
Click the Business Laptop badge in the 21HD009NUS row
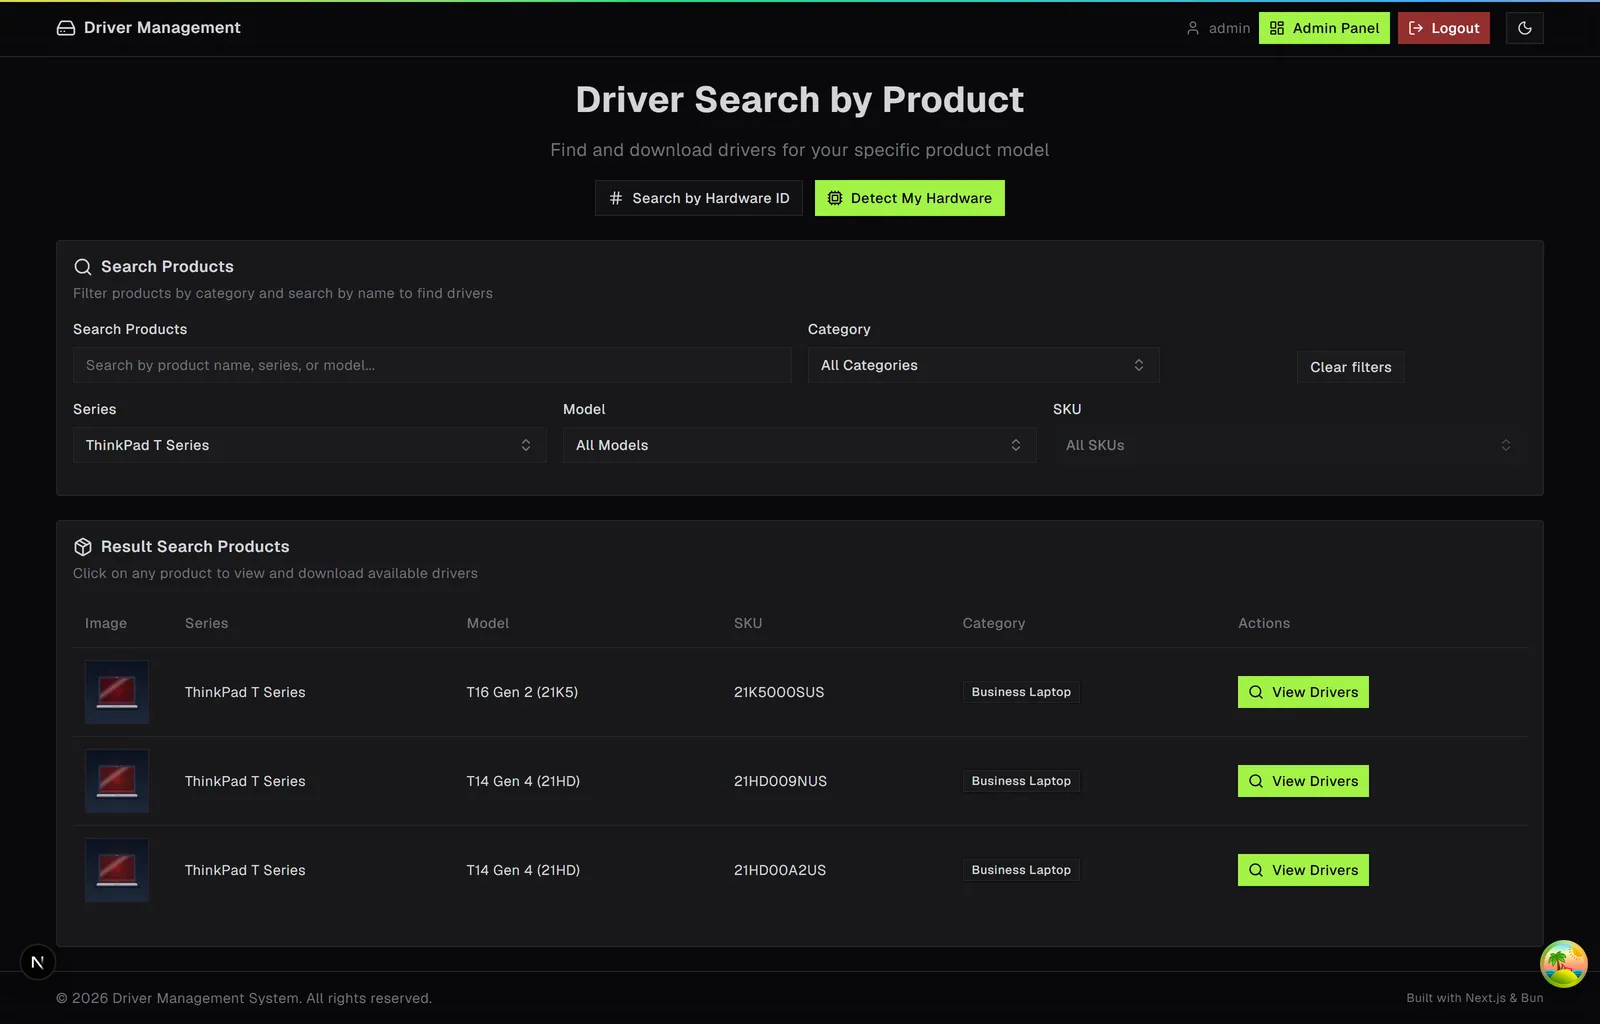point(1021,781)
